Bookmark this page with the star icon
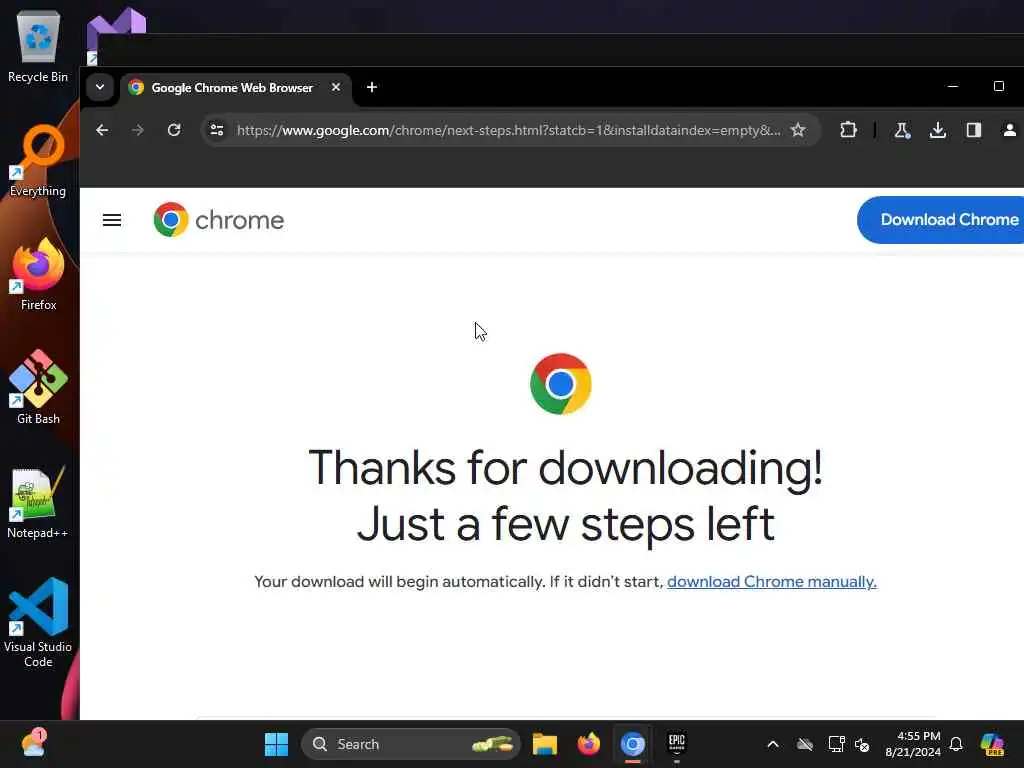 click(798, 130)
